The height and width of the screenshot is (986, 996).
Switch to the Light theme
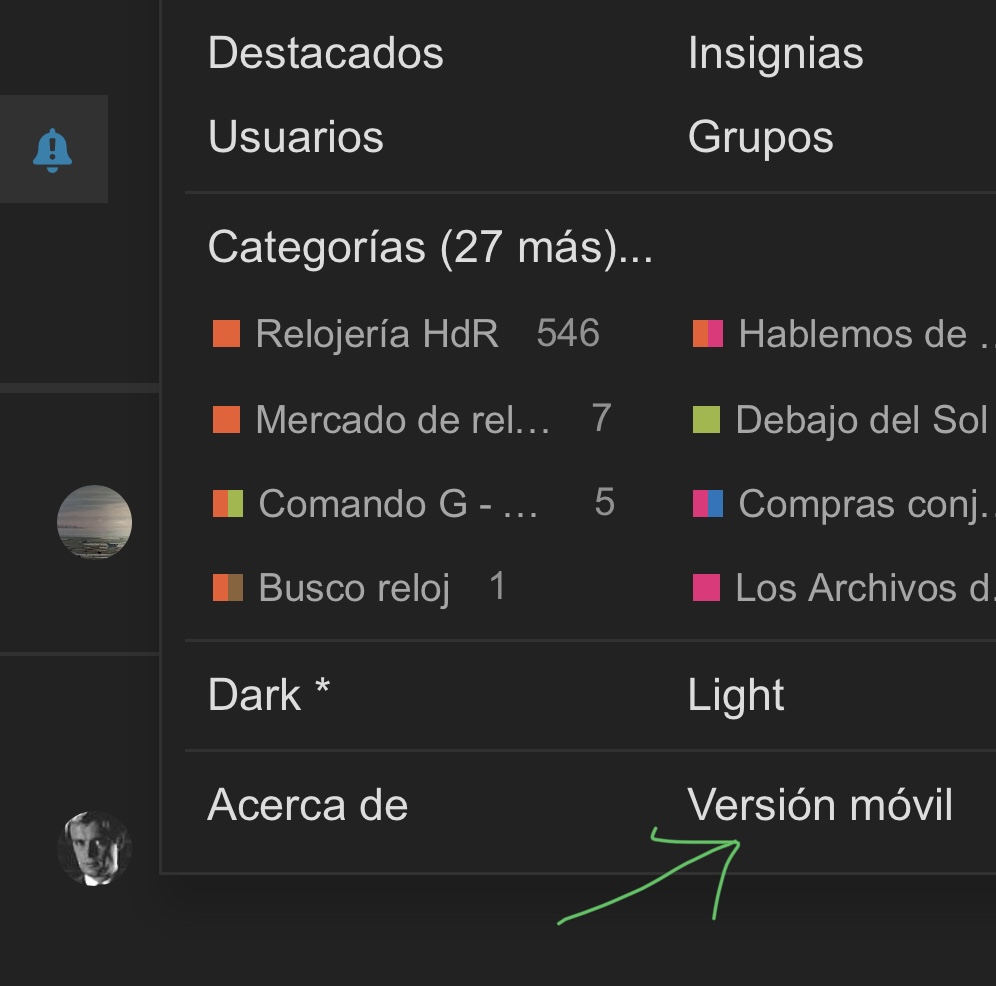click(x=736, y=694)
